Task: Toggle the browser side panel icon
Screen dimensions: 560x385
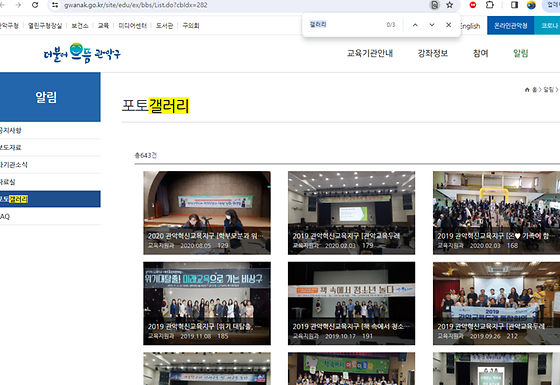Action: tap(514, 5)
